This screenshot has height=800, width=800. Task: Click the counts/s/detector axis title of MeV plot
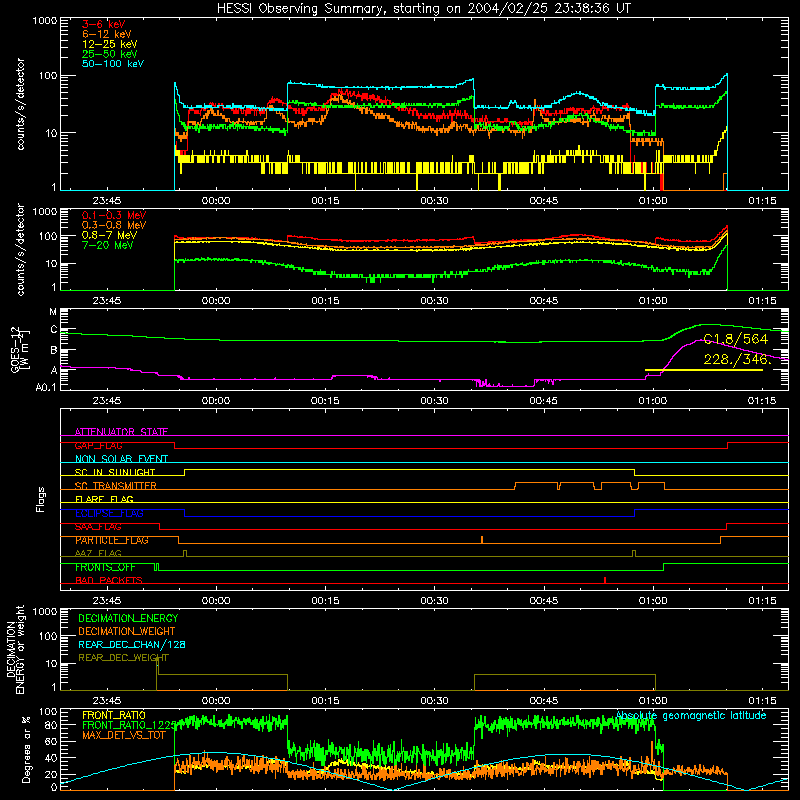pos(20,249)
